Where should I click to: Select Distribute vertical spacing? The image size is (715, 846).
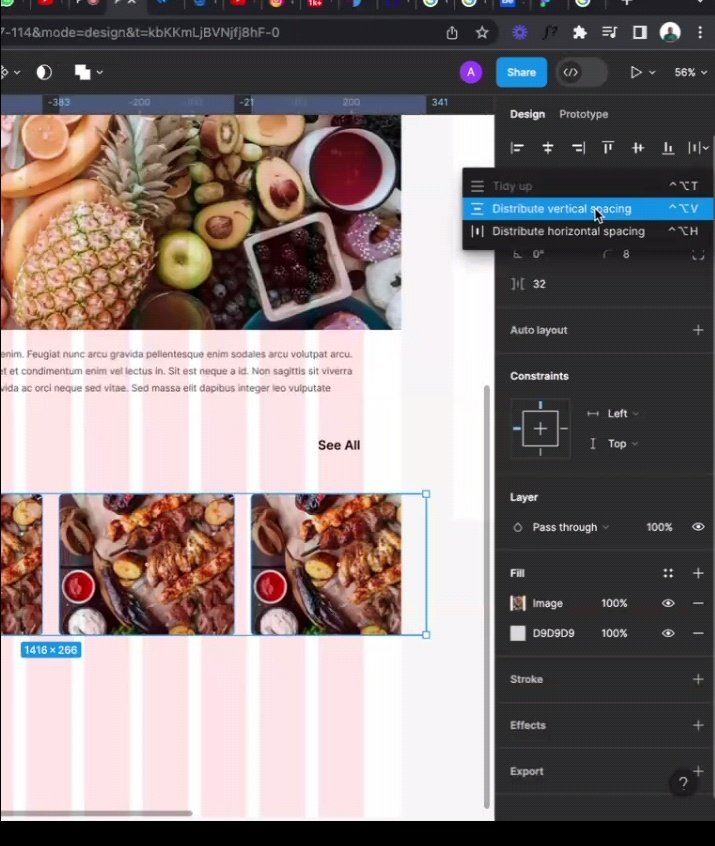point(588,209)
